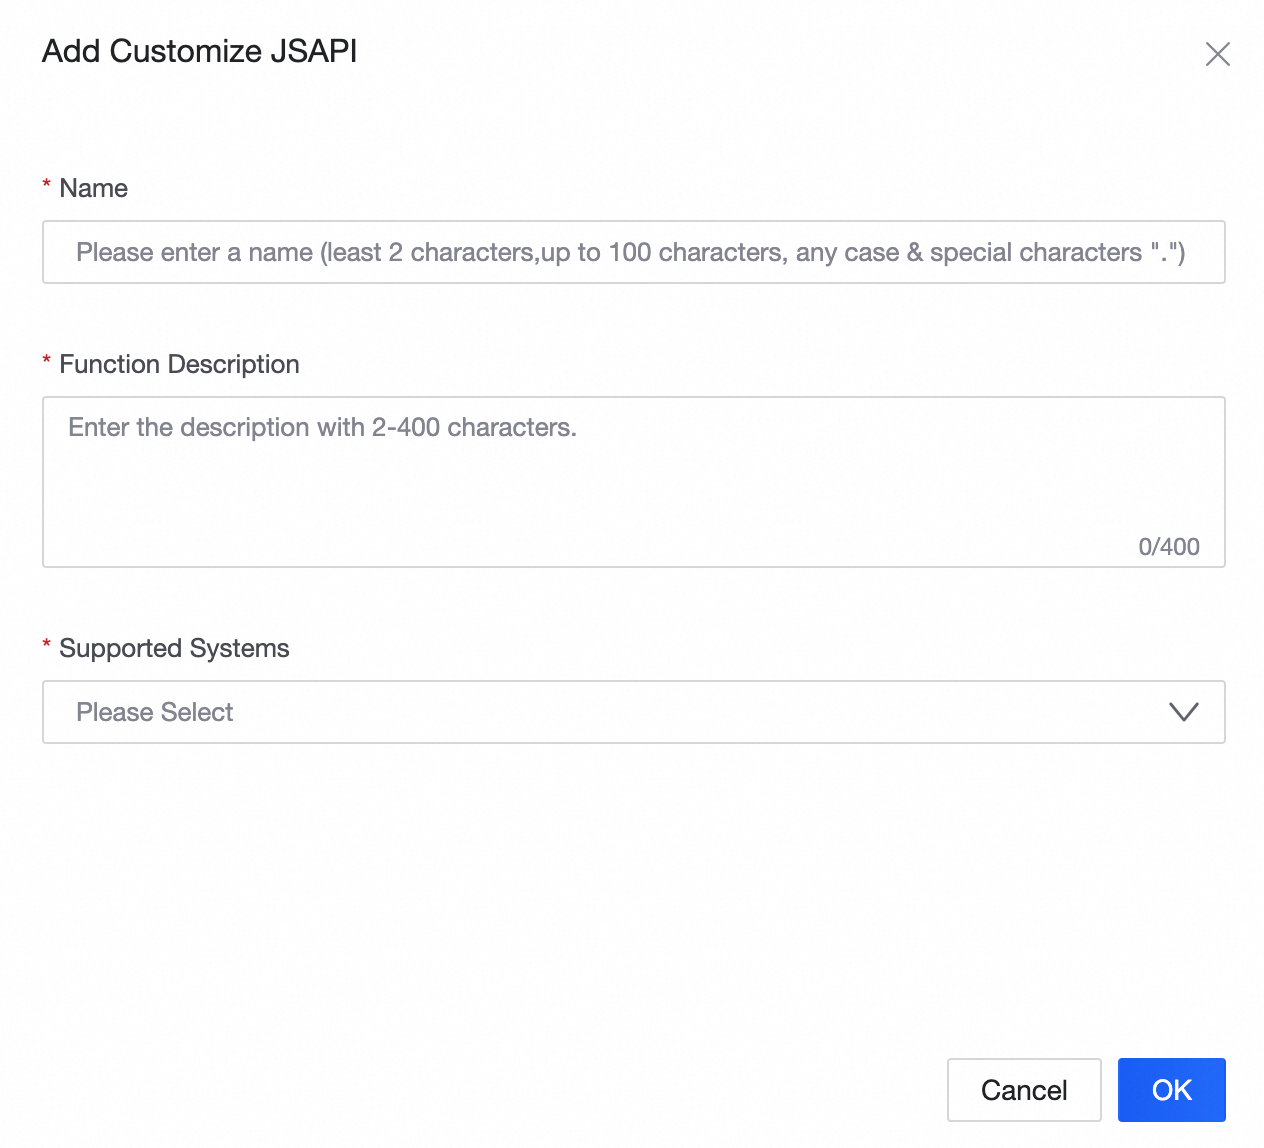Confirm the form by pressing OK

(x=1171, y=1090)
